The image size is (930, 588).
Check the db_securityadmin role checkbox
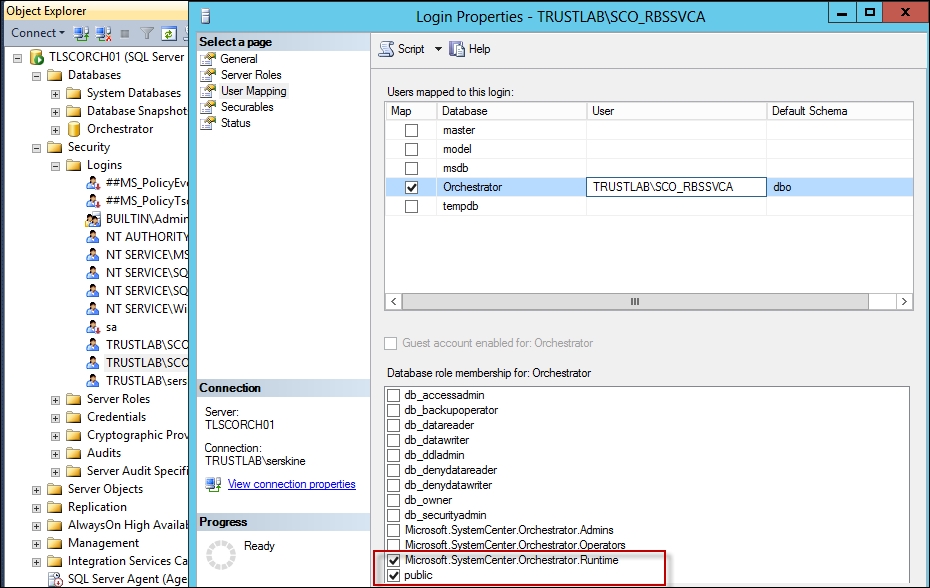(x=393, y=515)
